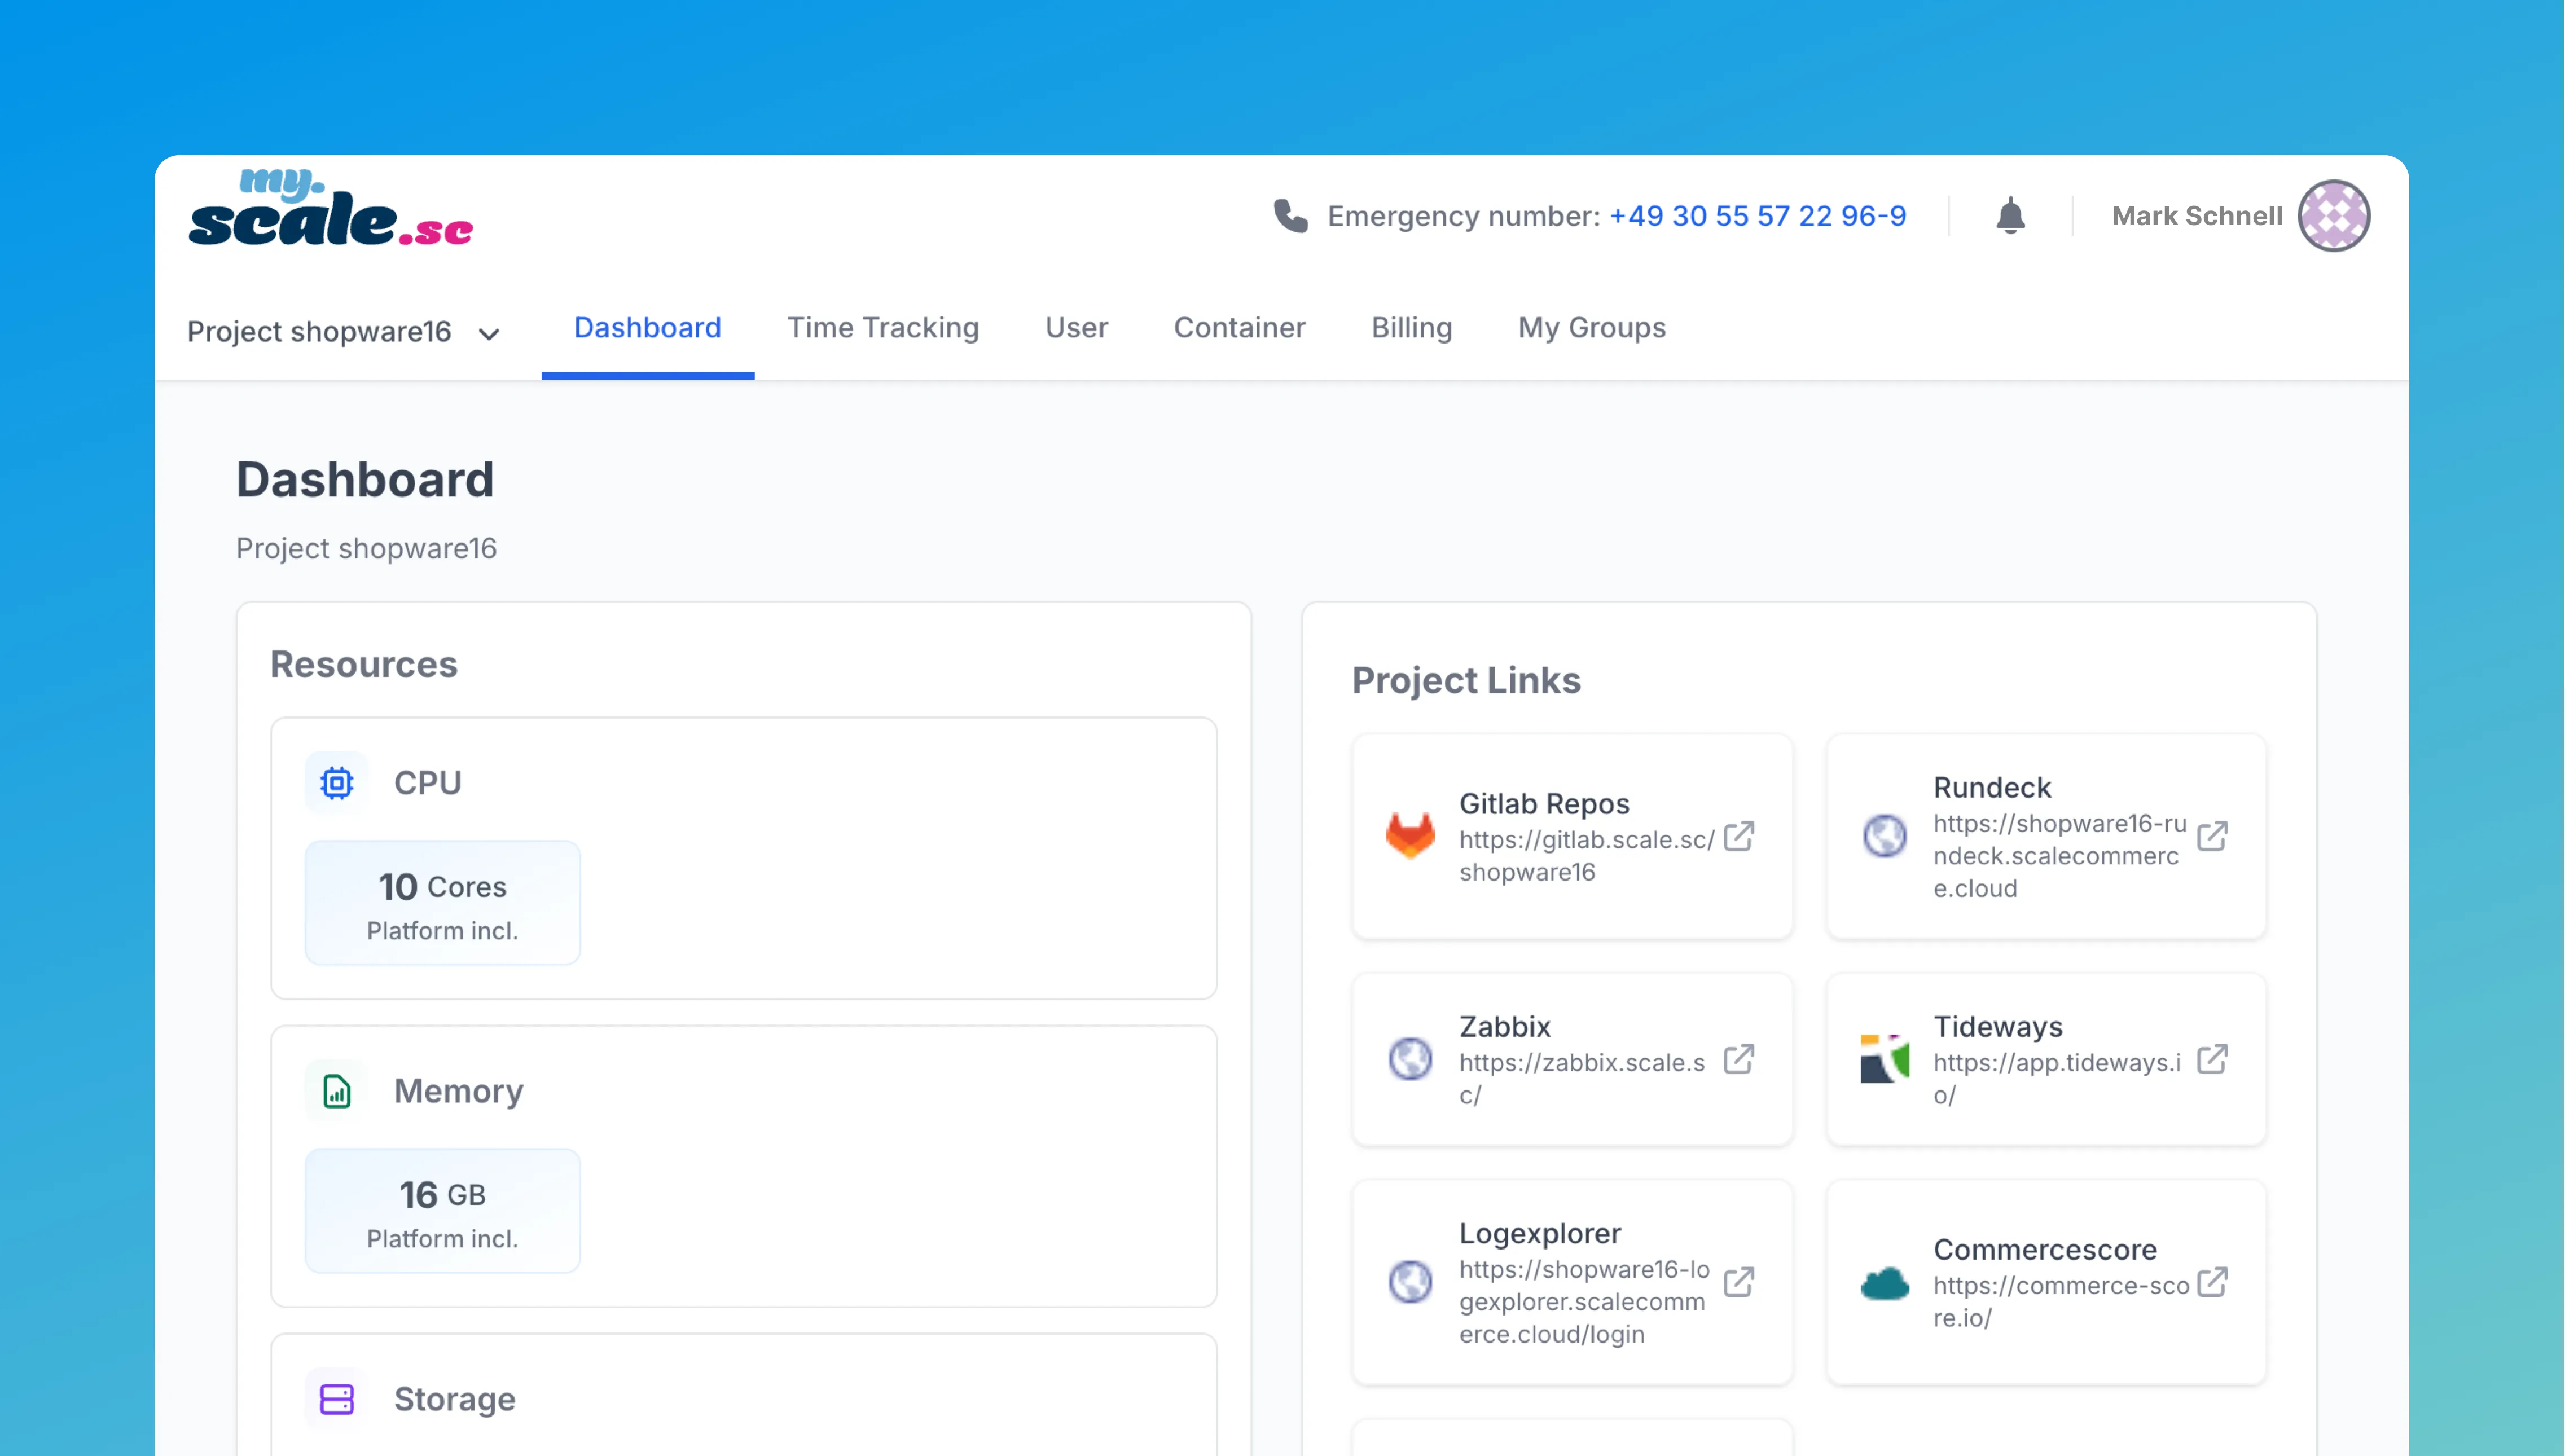This screenshot has height=1456, width=2565.
Task: Click the CPU label
Action: click(427, 783)
